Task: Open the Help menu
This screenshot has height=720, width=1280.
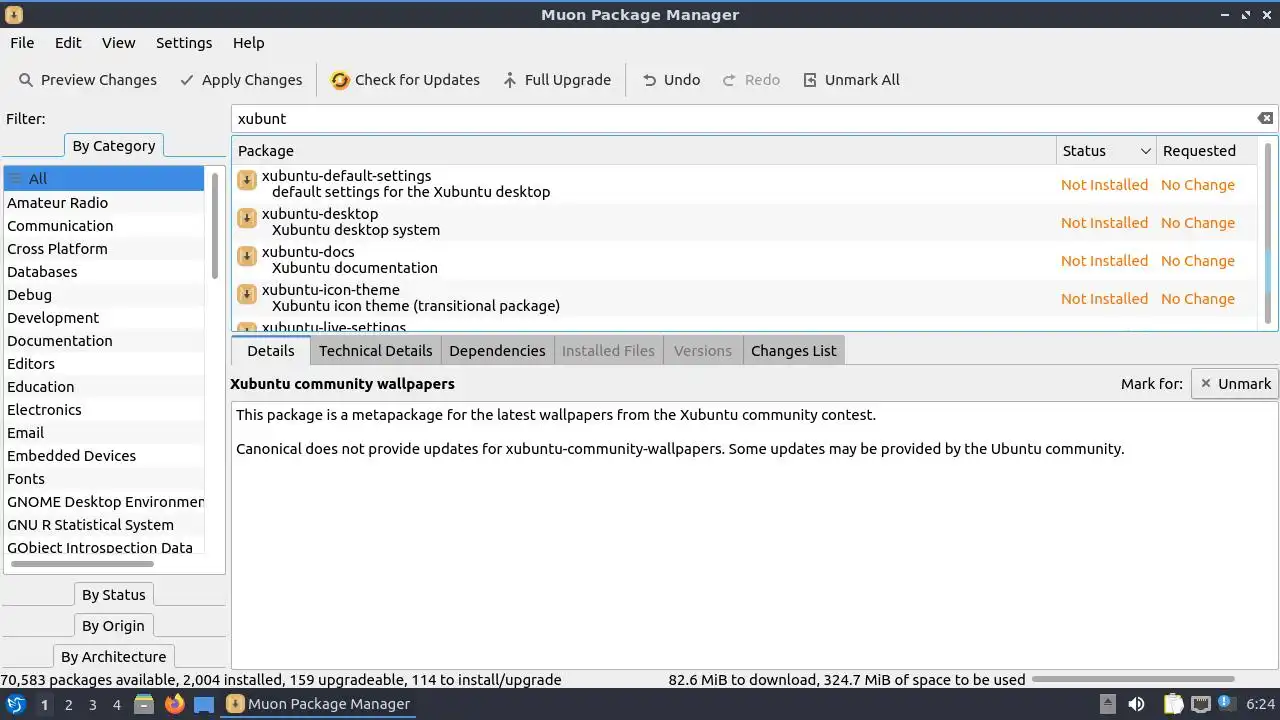Action: [248, 43]
